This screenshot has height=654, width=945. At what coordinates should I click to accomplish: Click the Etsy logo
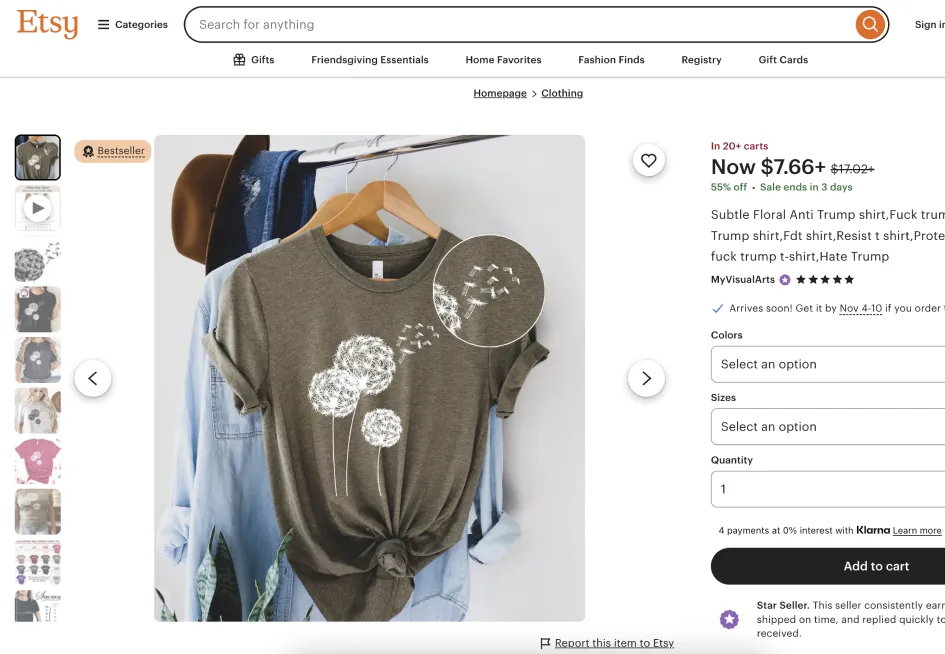click(47, 24)
